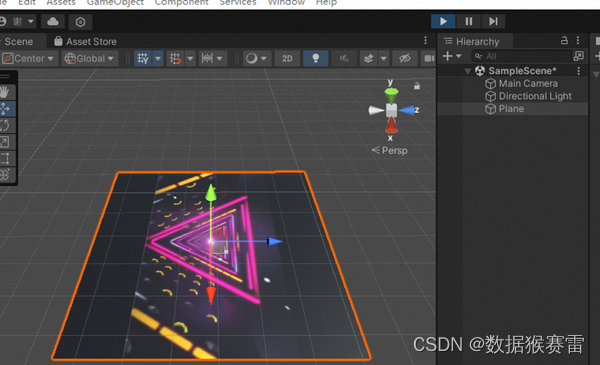
Task: Open the account dropdown arrow
Action: point(30,21)
